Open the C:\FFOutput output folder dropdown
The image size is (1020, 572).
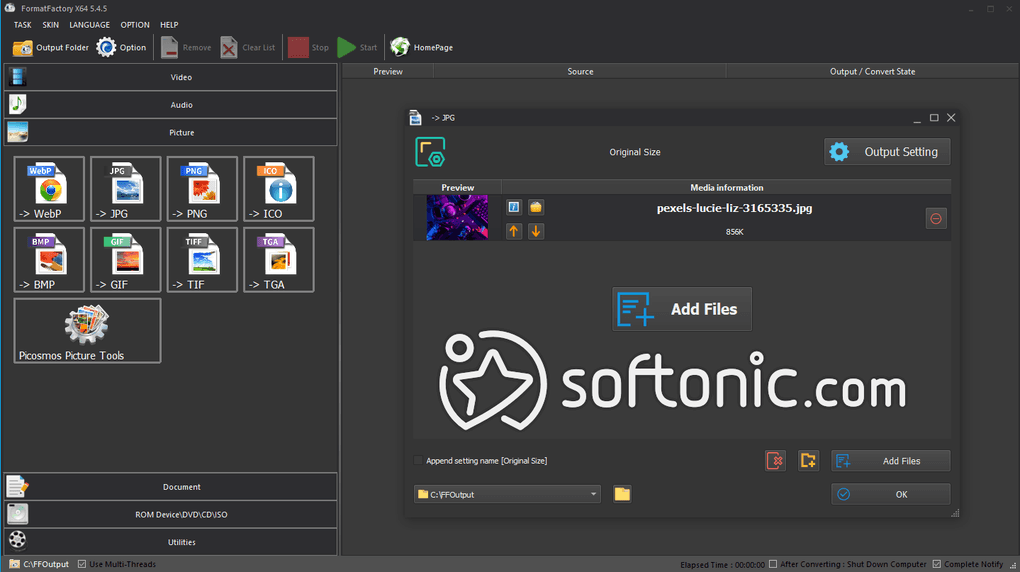point(507,495)
